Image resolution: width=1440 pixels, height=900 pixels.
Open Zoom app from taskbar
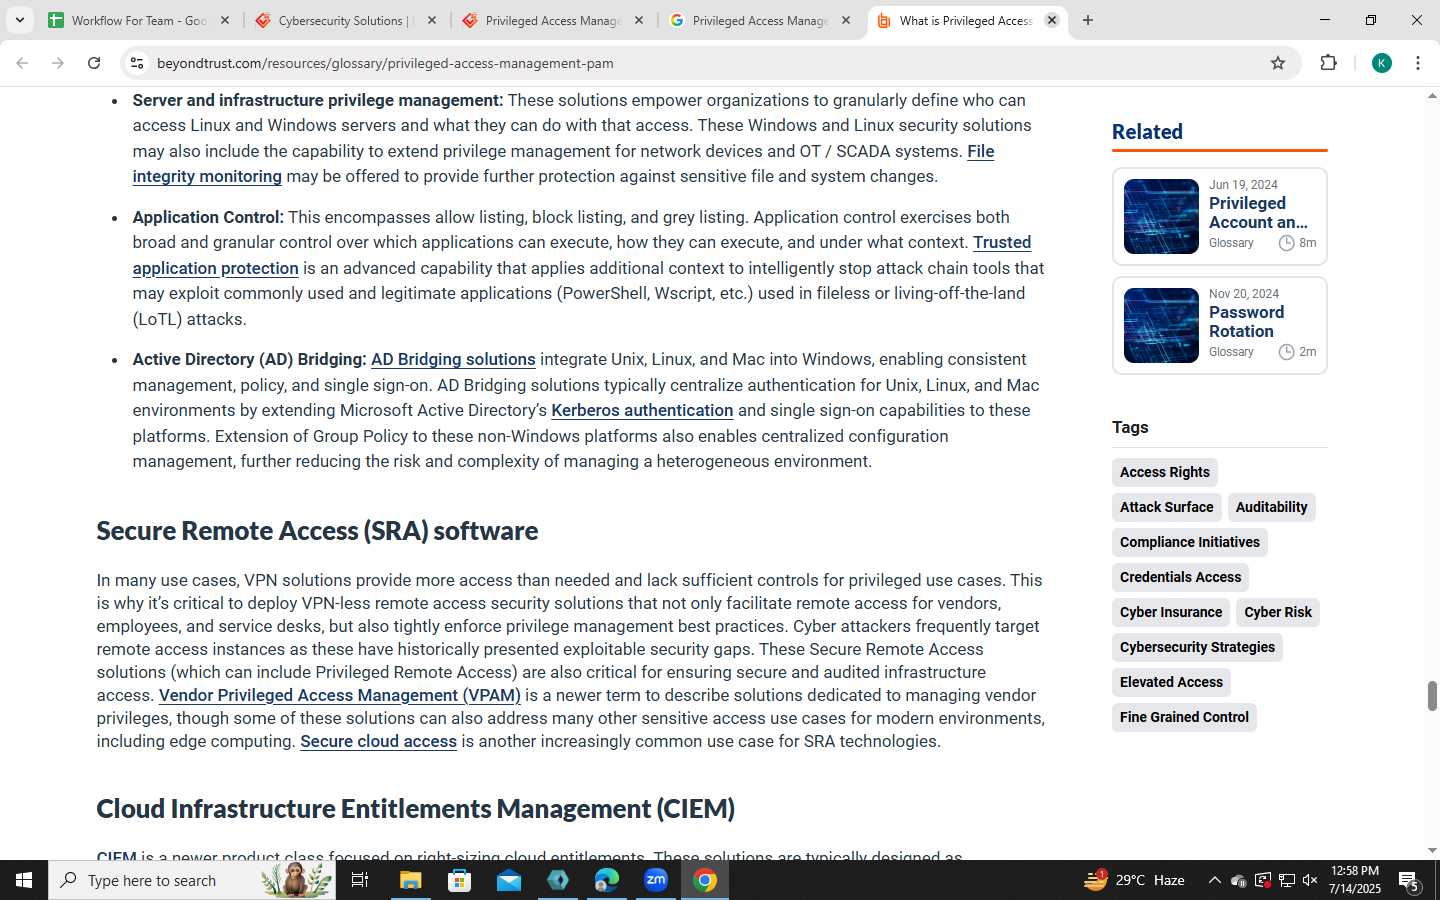coord(656,880)
